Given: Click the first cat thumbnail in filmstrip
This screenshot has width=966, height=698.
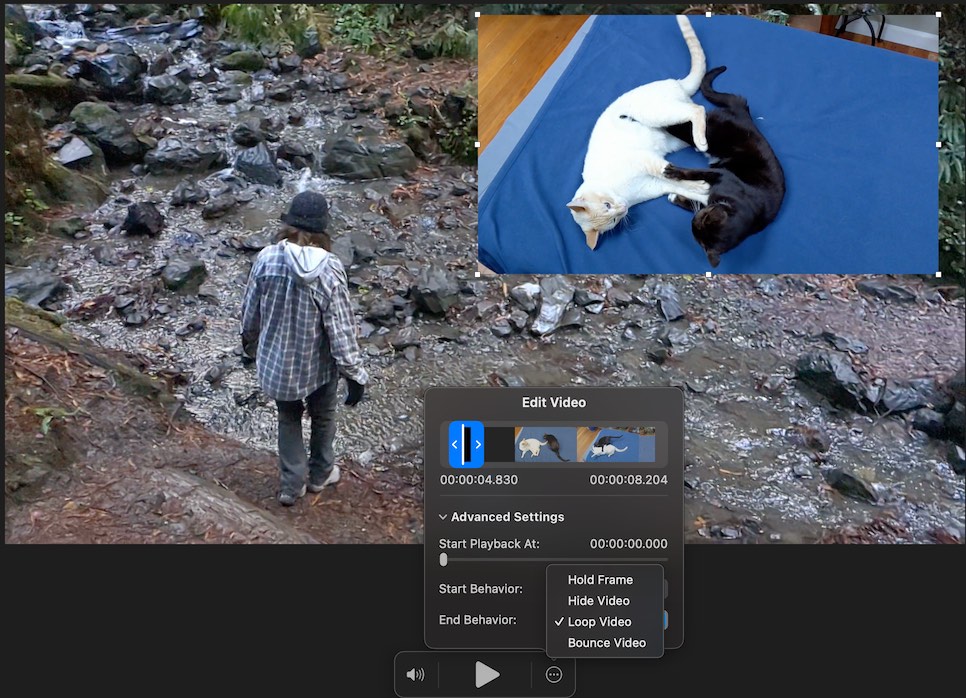Looking at the screenshot, I should [x=545, y=444].
